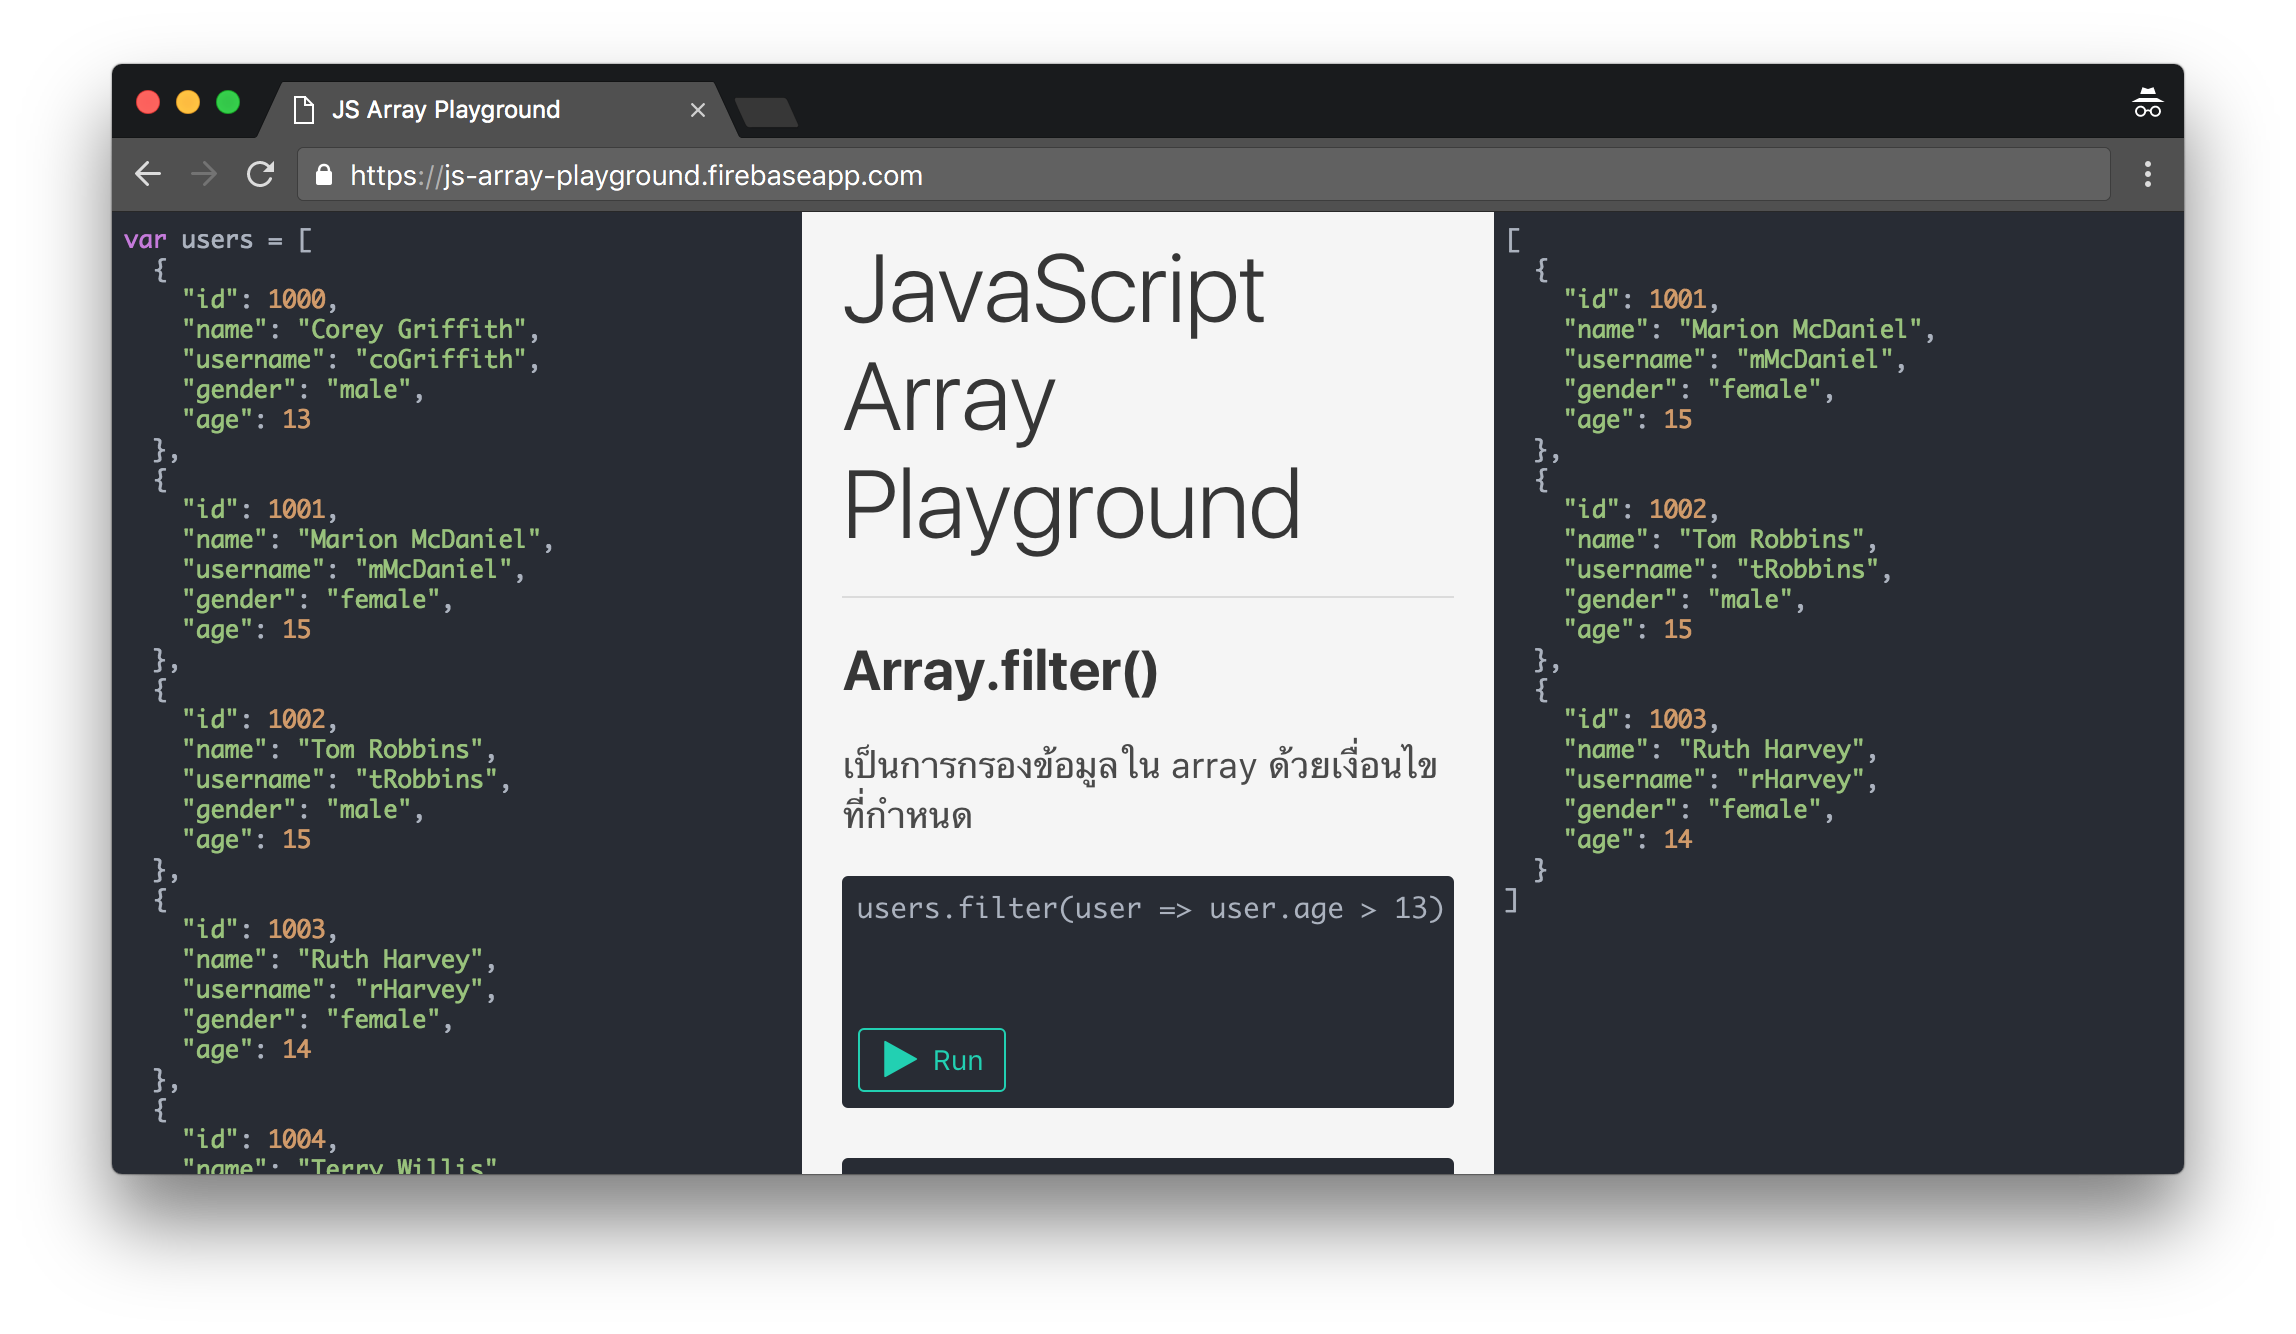
Task: Close the JS Array Playground tab
Action: [x=698, y=110]
